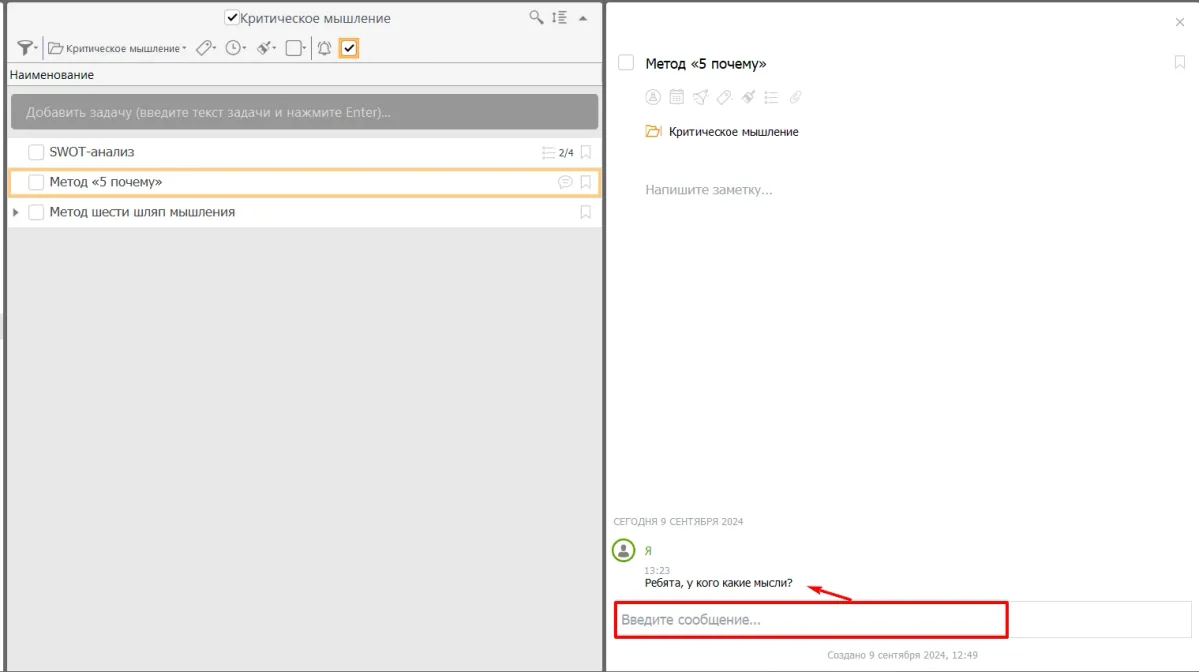
Task: Click the bell reminders filter icon
Action: 324,48
